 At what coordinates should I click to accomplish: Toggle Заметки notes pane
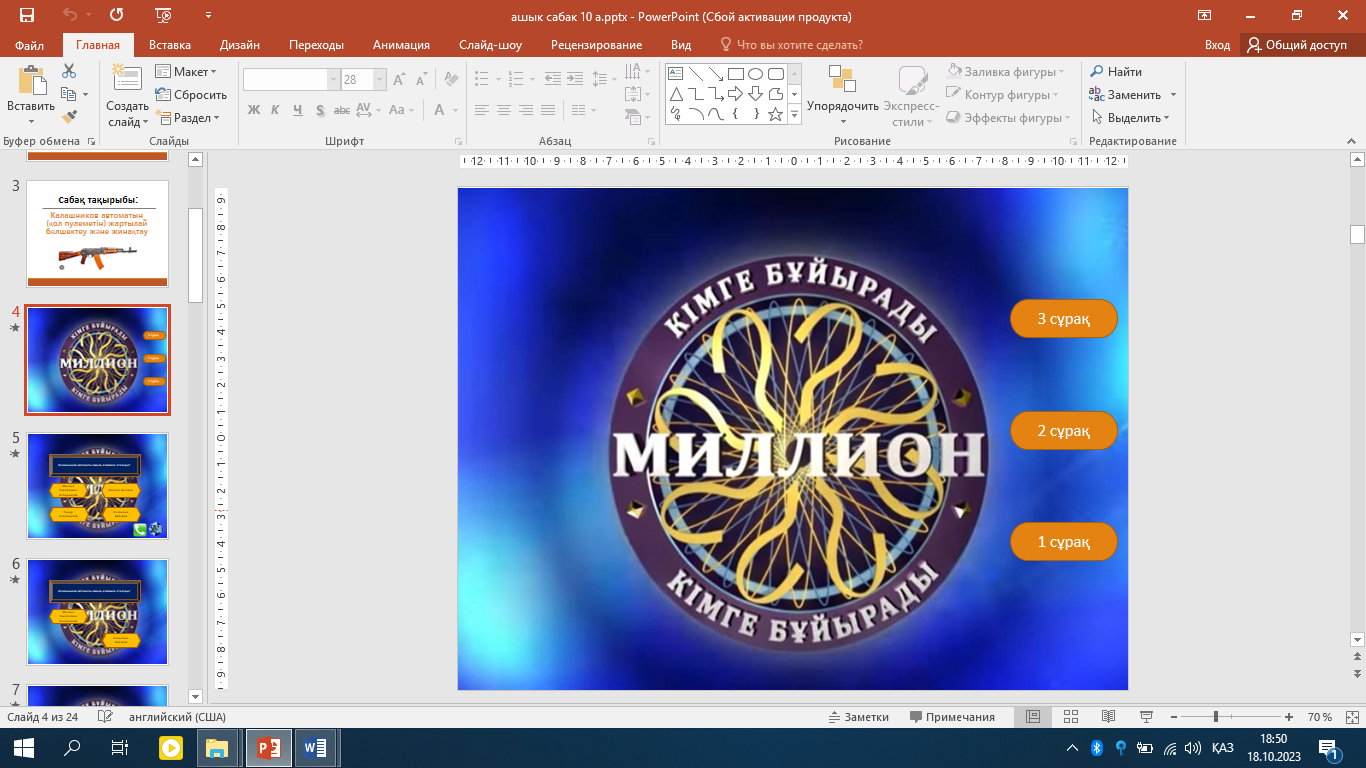click(858, 717)
